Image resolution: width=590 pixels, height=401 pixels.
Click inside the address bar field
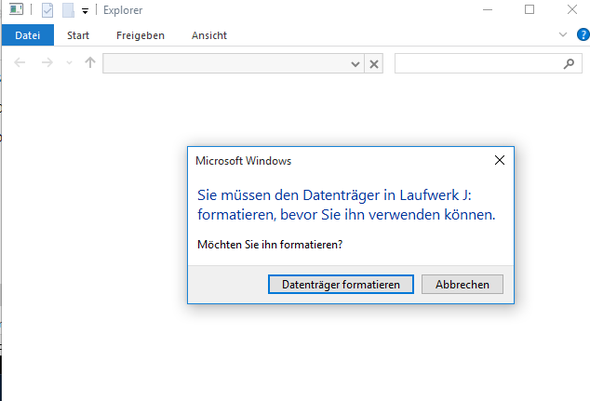click(226, 64)
